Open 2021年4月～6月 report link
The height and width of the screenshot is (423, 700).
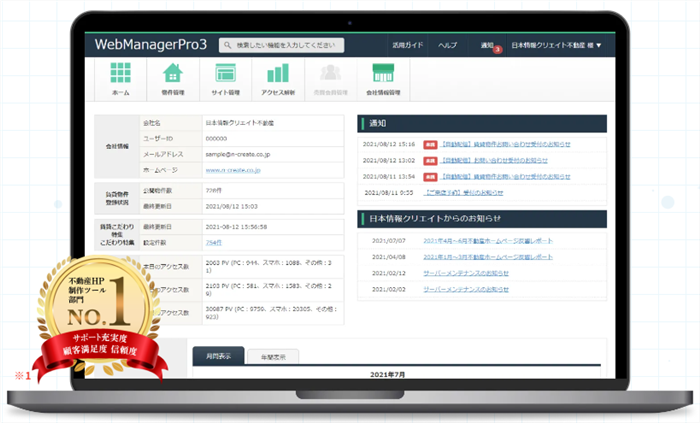point(486,241)
